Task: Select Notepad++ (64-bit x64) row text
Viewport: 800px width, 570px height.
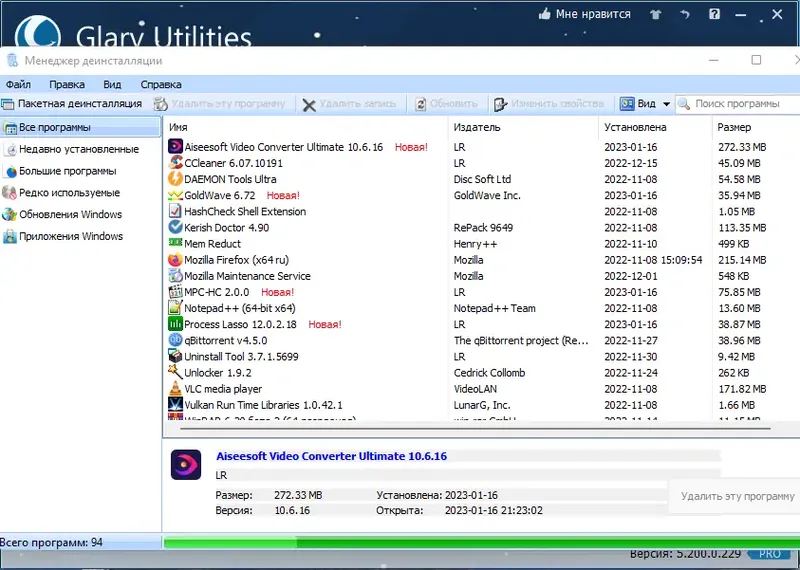Action: tap(239, 308)
